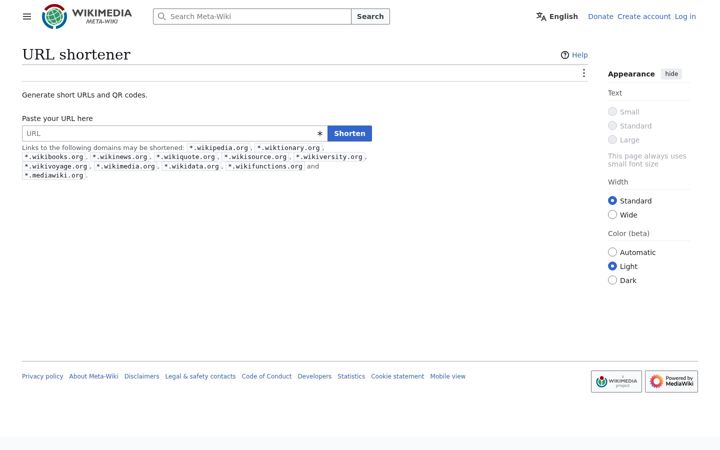Viewport: 720px width, 450px height.
Task: Open the main menu hamburger icon
Action: [x=27, y=17]
